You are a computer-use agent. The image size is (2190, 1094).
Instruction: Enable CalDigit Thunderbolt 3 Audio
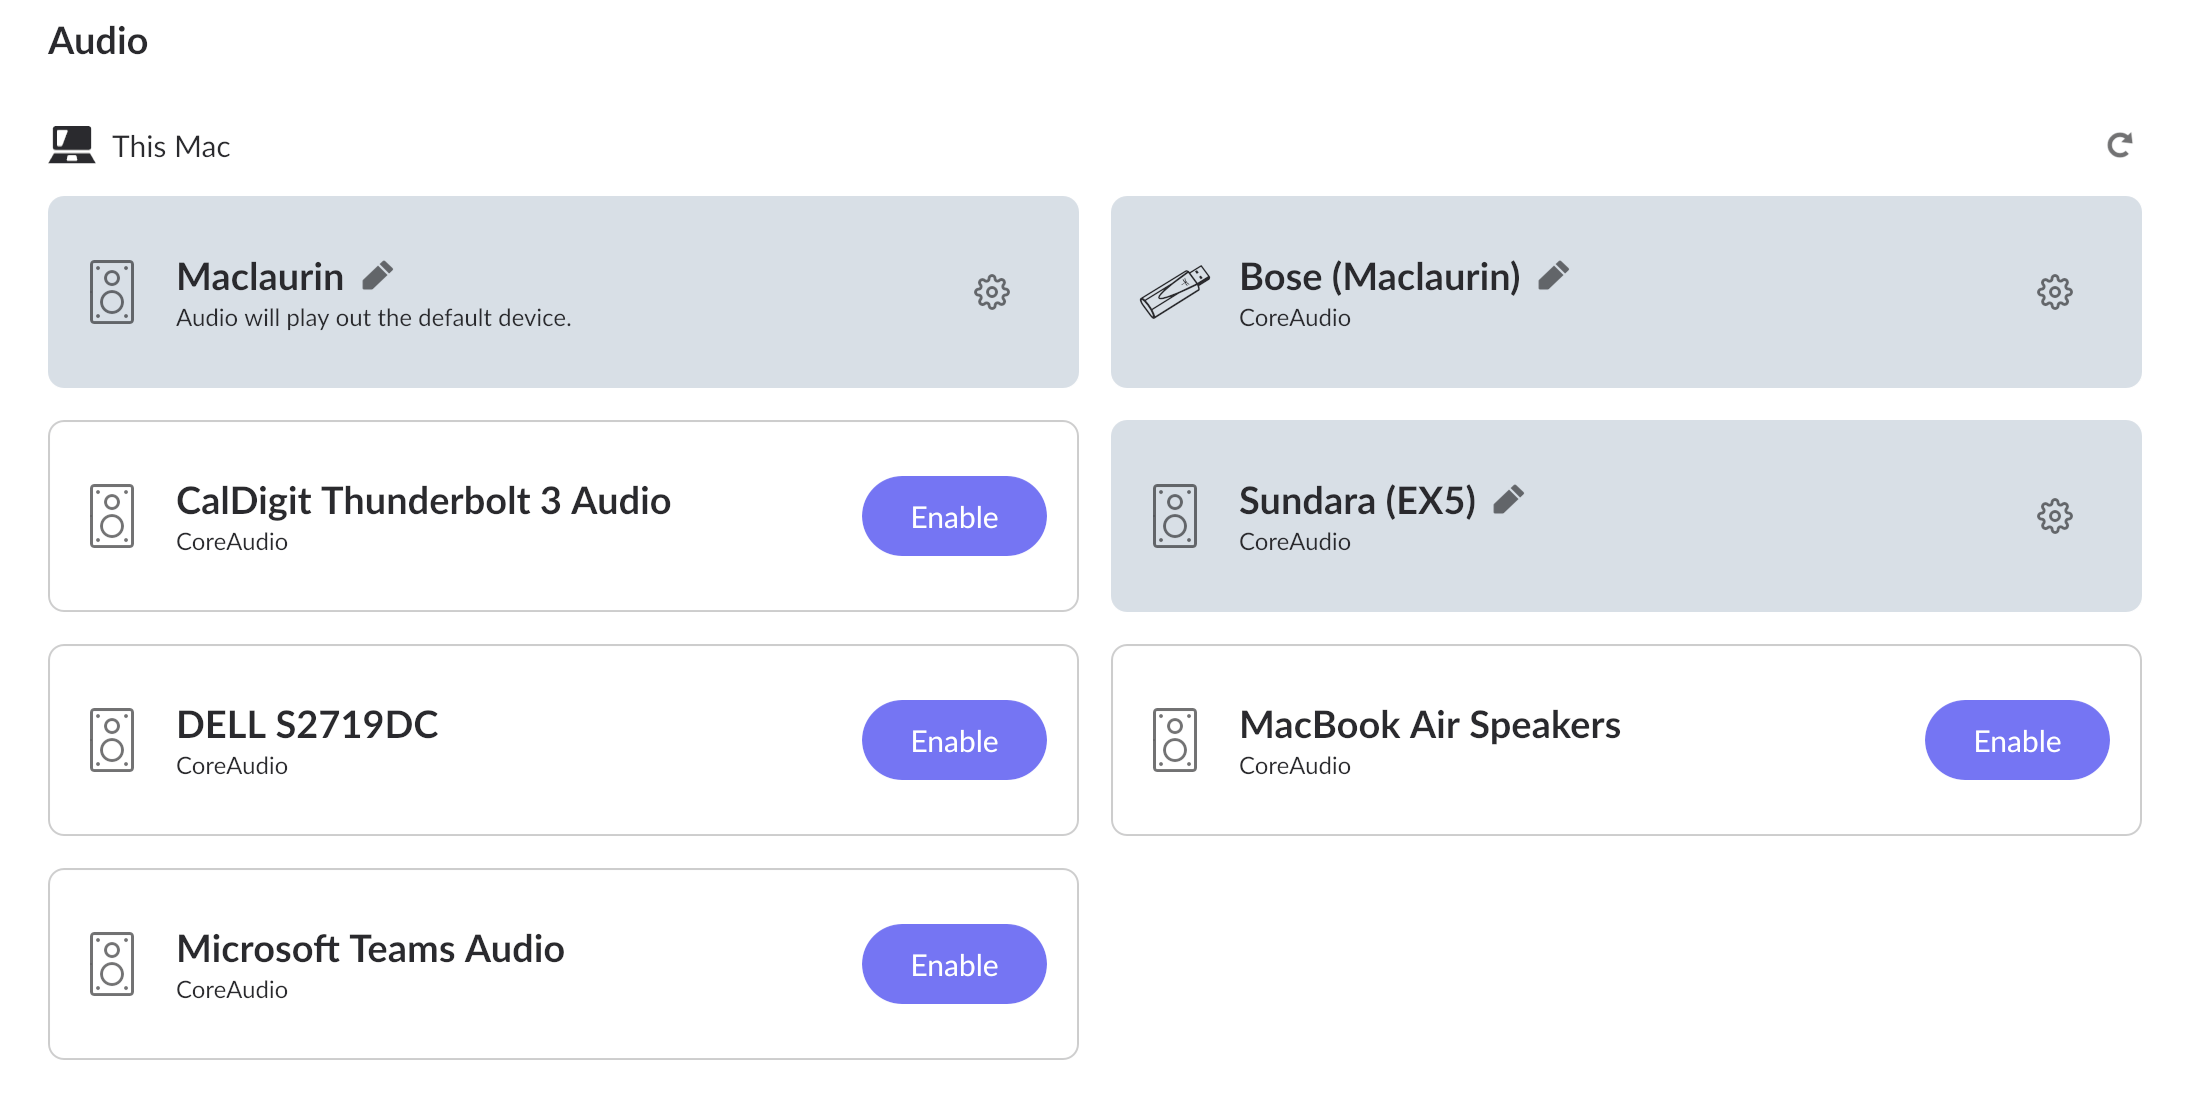point(954,516)
